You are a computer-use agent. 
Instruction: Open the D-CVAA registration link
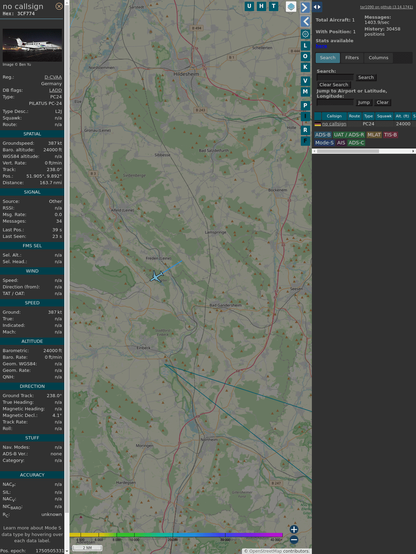coord(53,77)
